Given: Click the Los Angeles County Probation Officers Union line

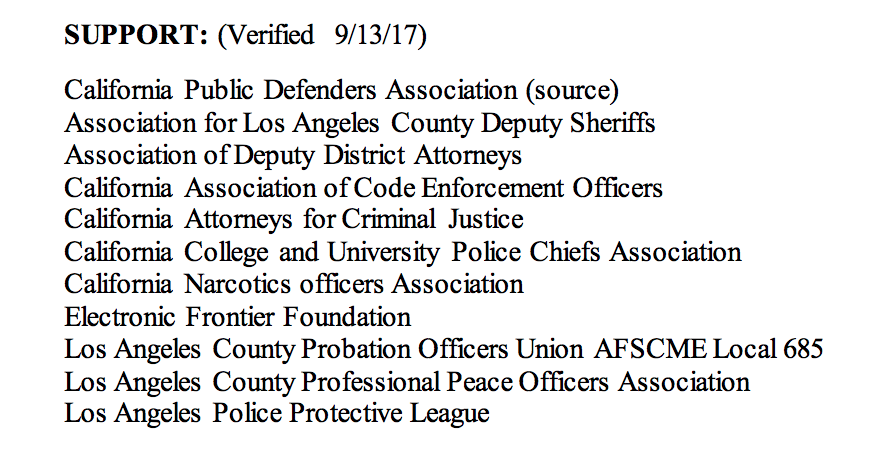Looking at the screenshot, I should (x=324, y=350).
